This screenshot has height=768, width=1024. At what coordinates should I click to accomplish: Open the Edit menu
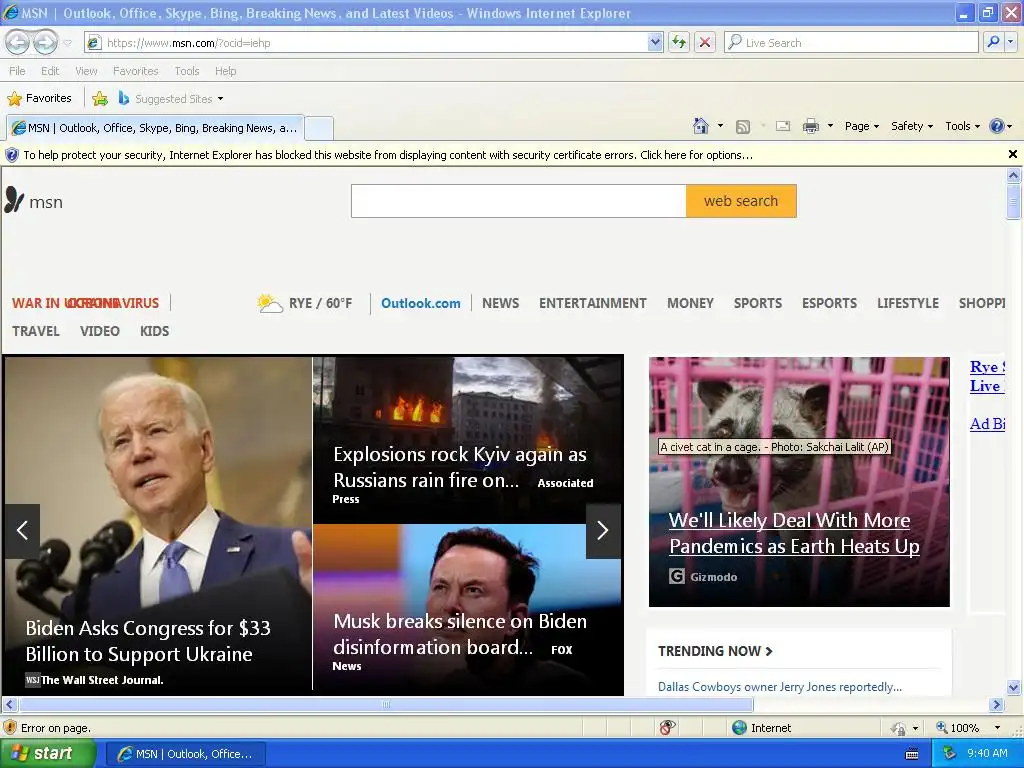50,71
